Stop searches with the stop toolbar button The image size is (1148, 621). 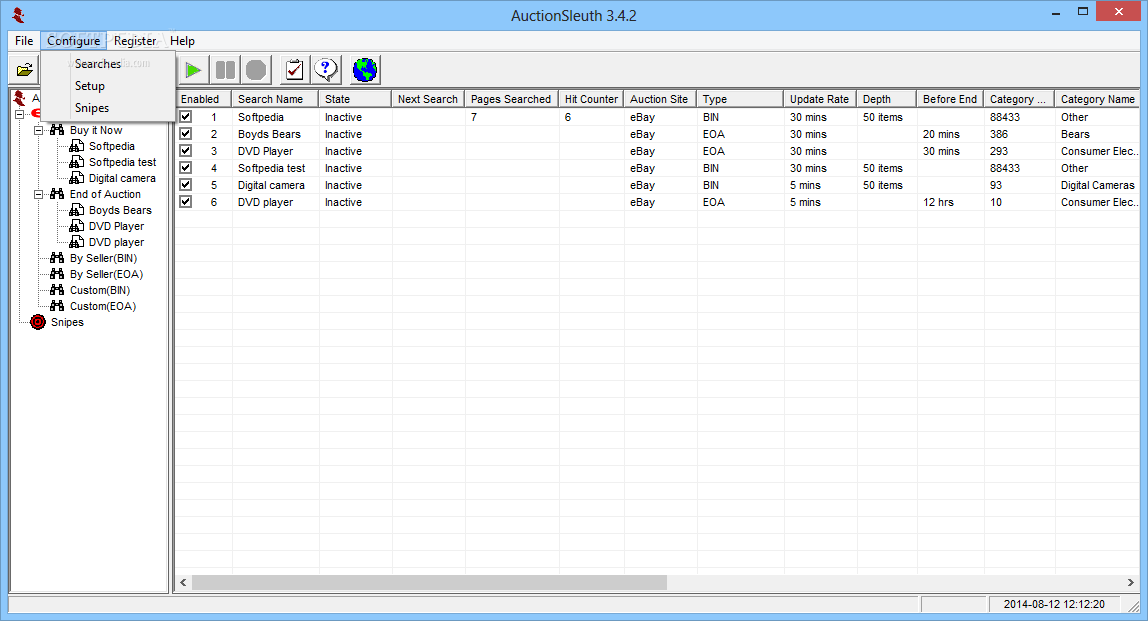point(256,70)
